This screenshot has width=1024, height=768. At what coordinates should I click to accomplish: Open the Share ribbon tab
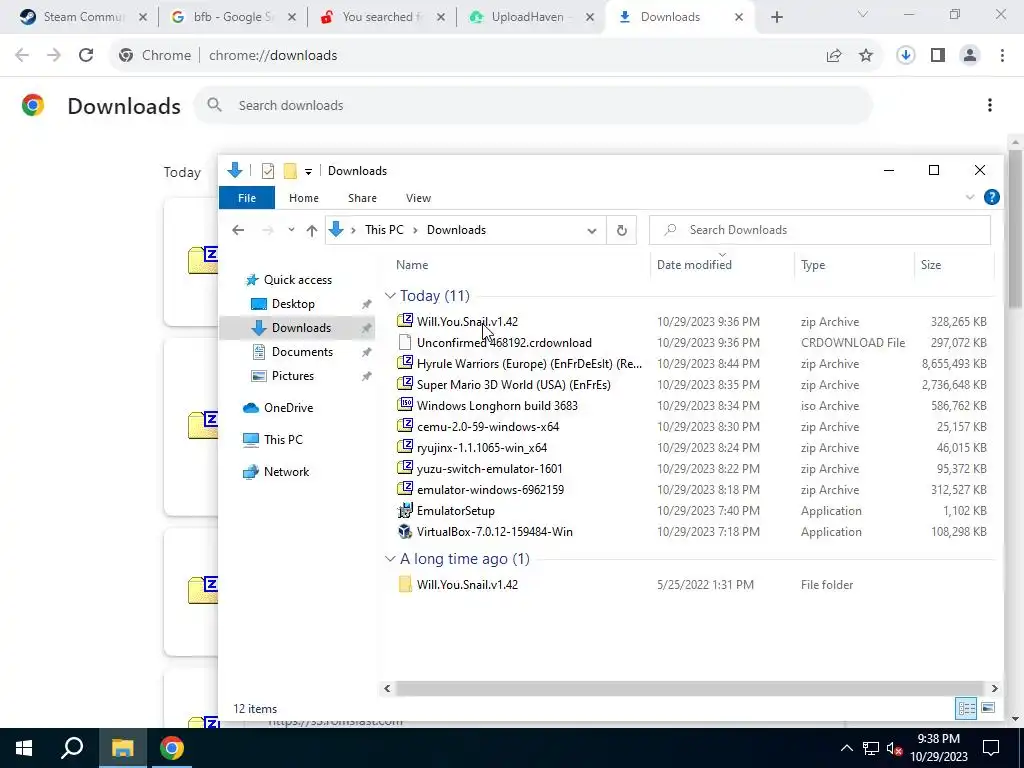pyautogui.click(x=362, y=198)
